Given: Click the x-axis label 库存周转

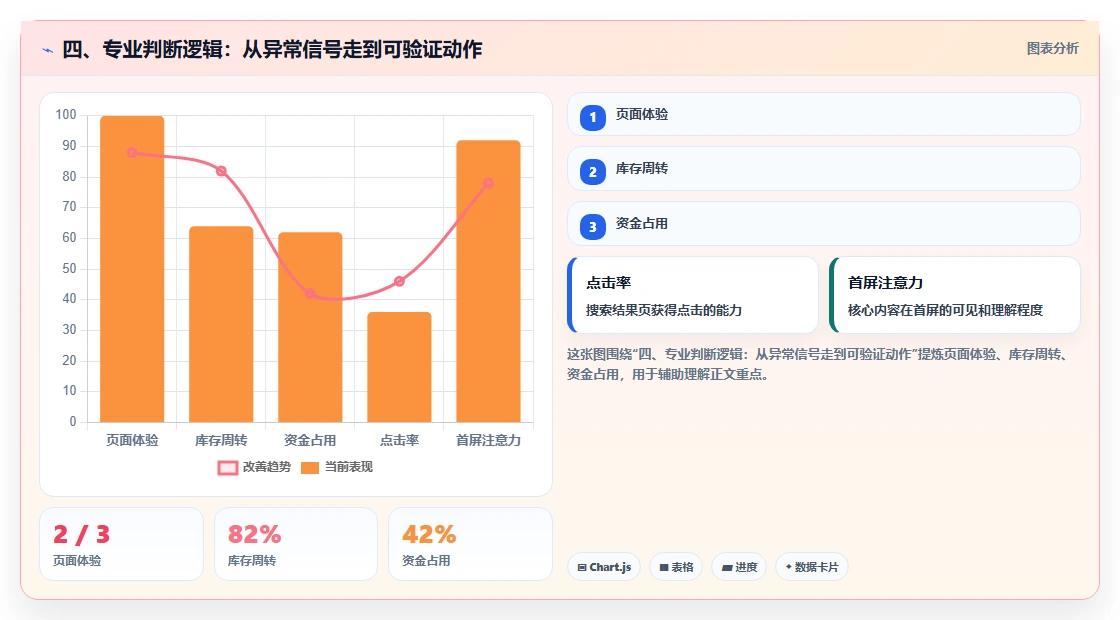Looking at the screenshot, I should pyautogui.click(x=221, y=441).
